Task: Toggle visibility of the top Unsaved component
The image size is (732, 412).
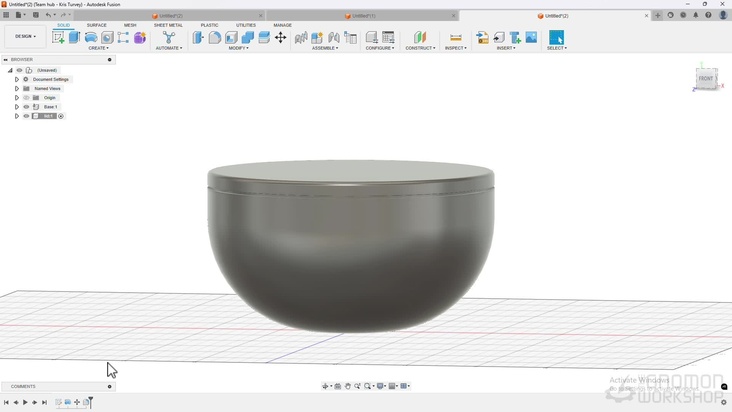Action: pyautogui.click(x=19, y=70)
